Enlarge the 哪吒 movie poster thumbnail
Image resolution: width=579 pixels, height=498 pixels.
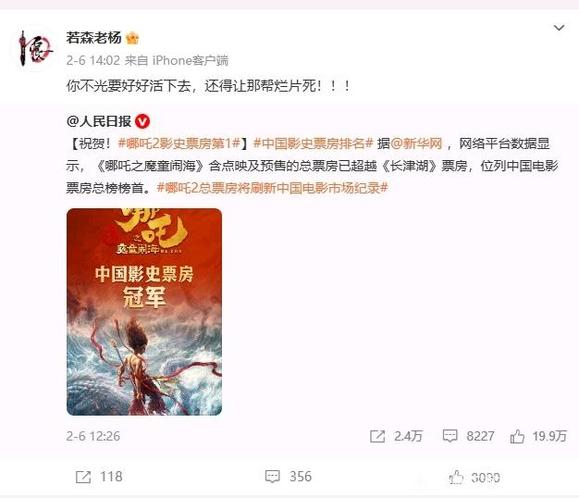(x=144, y=312)
